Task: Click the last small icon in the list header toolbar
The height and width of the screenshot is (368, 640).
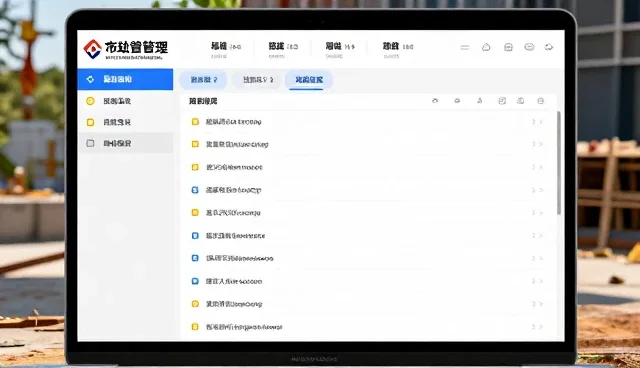Action: tap(540, 101)
